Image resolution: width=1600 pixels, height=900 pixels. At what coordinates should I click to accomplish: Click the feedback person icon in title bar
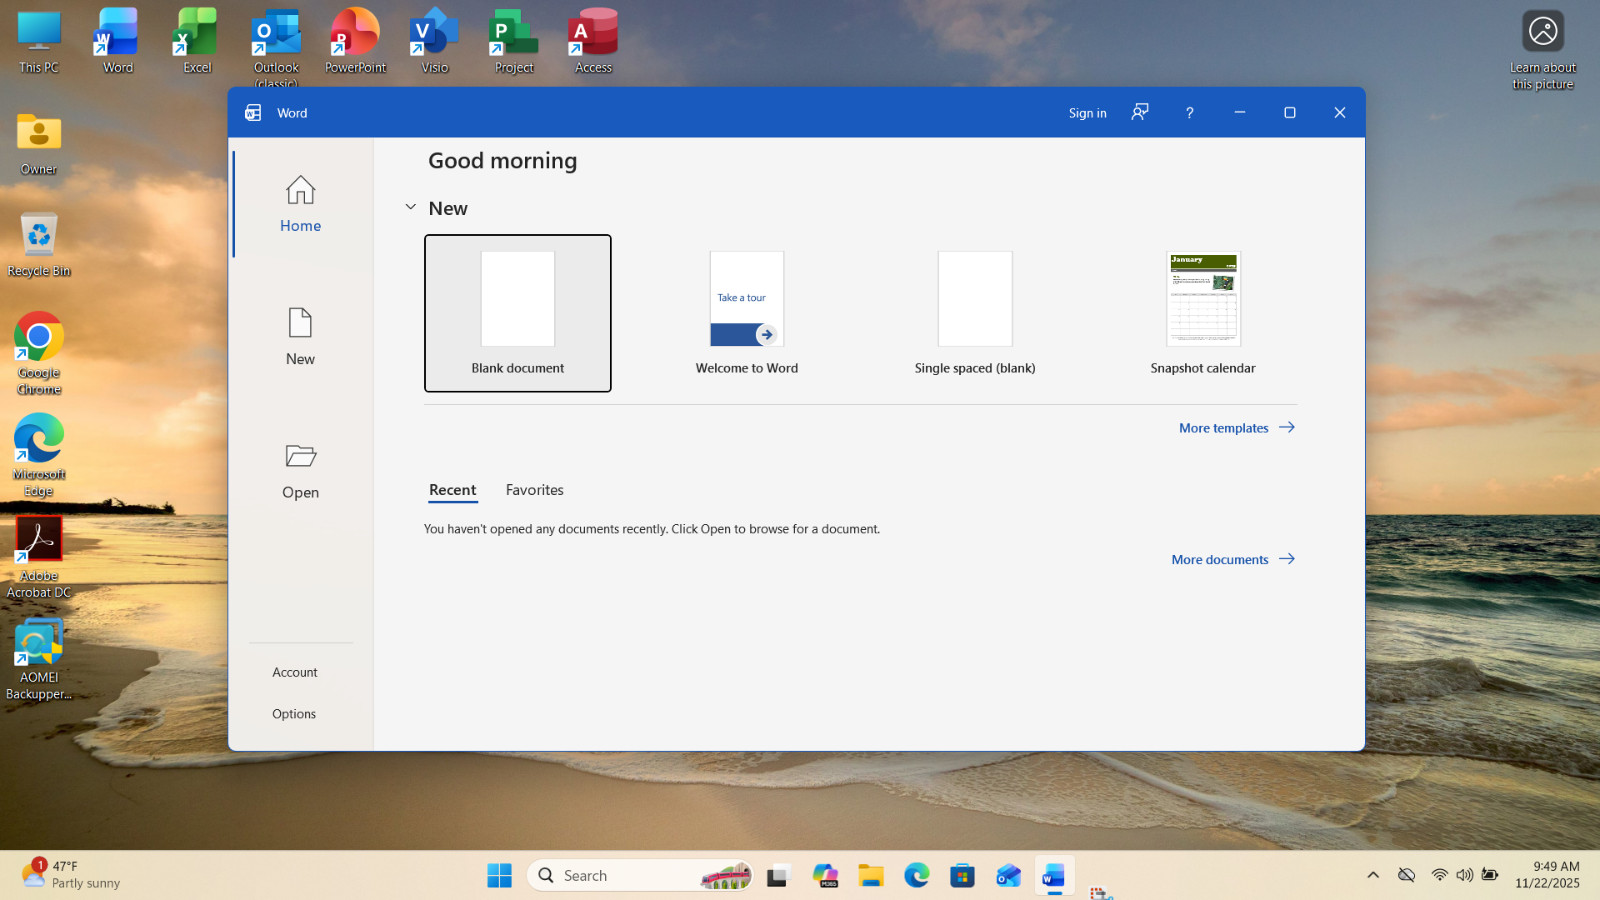pyautogui.click(x=1139, y=112)
